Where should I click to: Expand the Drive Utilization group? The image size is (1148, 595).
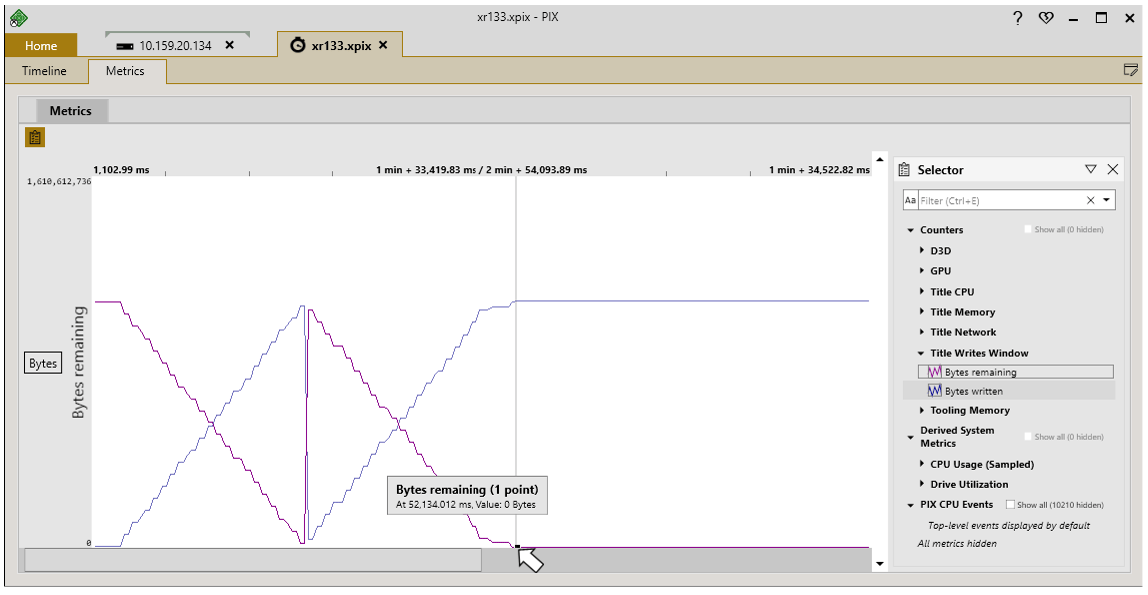(922, 484)
